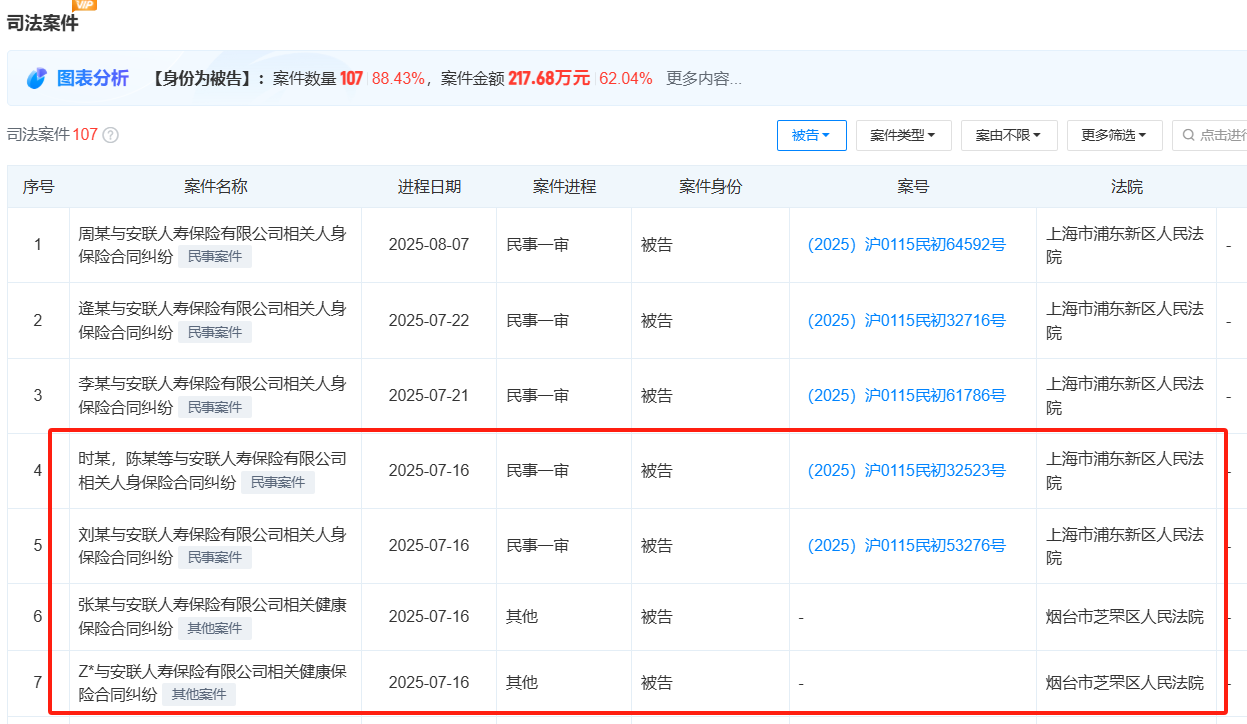The height and width of the screenshot is (724, 1247).
Task: Open case number 沪0115民初61786号
Action: (x=904, y=395)
